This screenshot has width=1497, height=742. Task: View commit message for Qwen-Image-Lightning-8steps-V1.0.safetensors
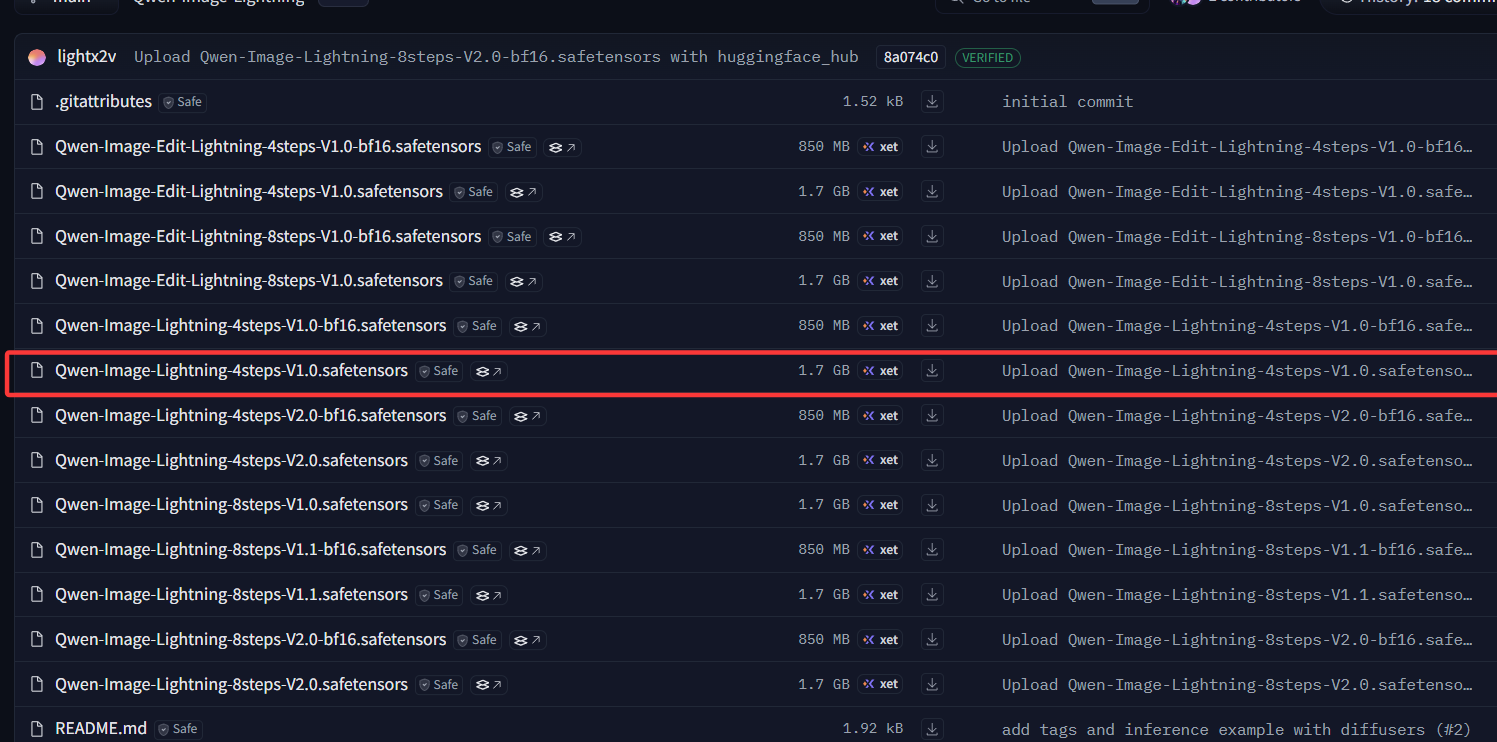pyautogui.click(x=1237, y=505)
